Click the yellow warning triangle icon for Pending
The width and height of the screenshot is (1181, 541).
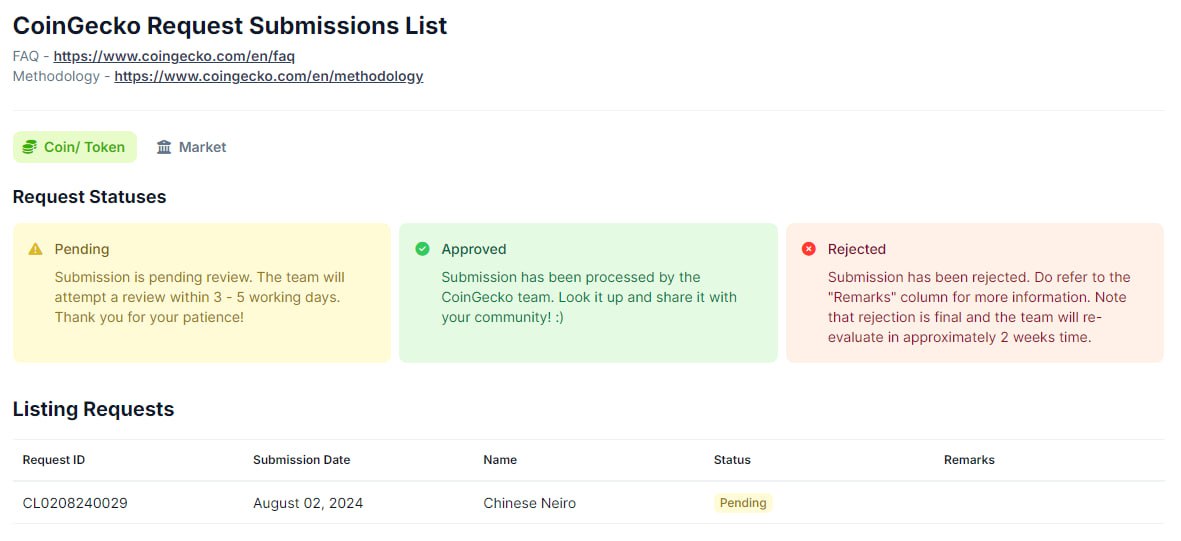click(35, 249)
